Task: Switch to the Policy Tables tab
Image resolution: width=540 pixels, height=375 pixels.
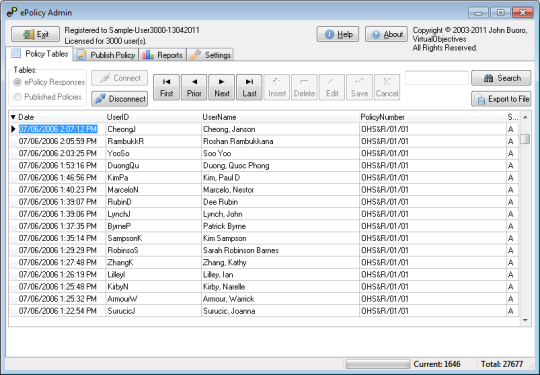Action: (x=40, y=54)
